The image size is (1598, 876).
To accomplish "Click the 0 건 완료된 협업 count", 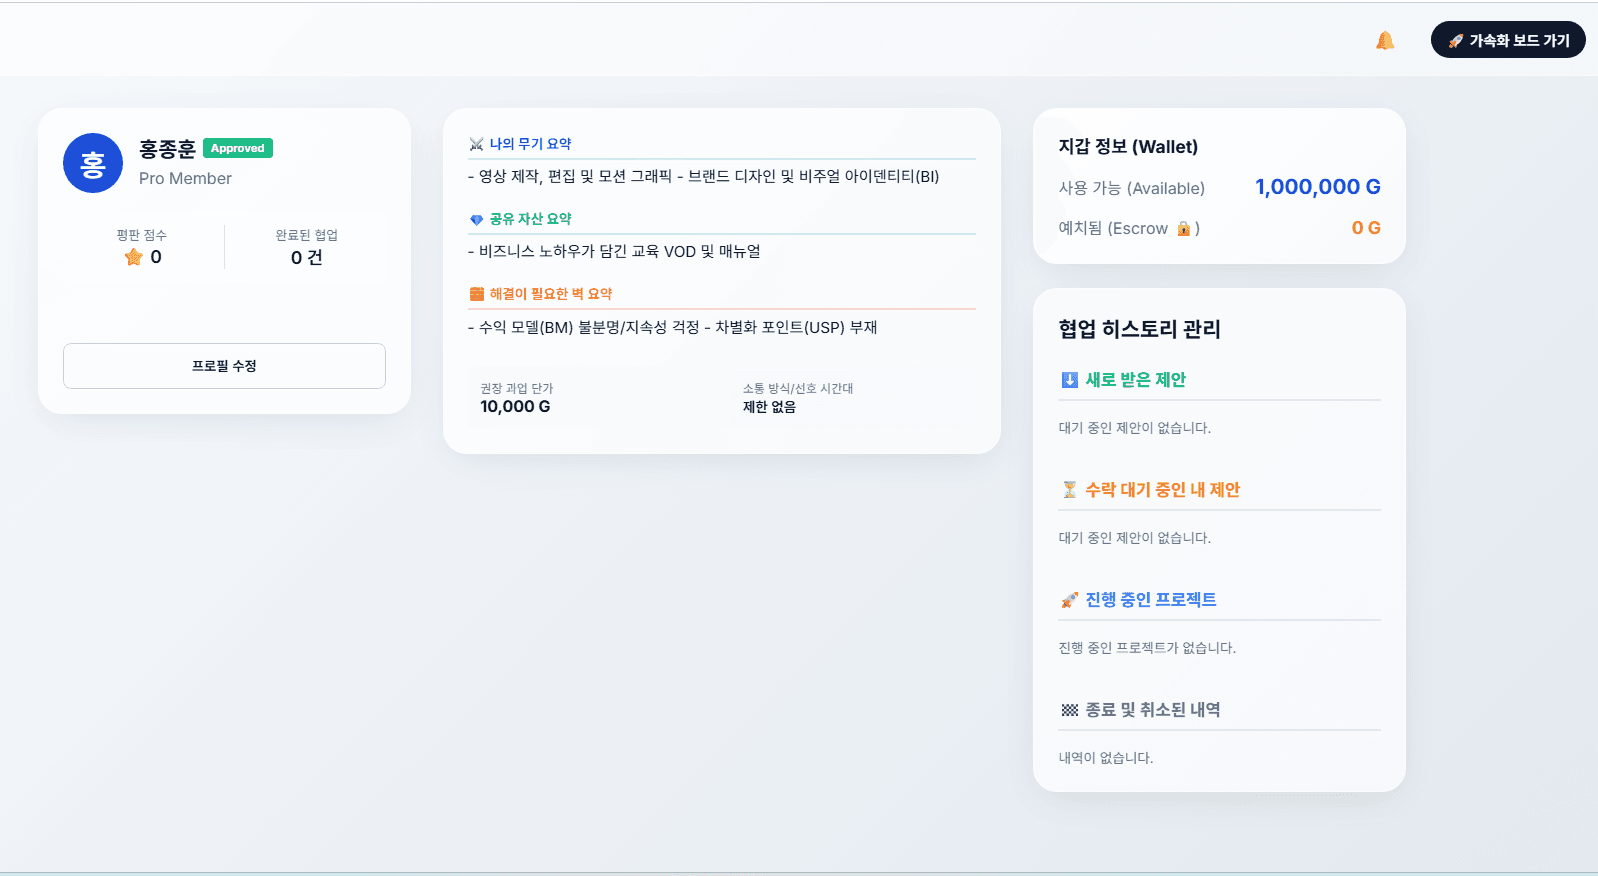I will pyautogui.click(x=306, y=258).
